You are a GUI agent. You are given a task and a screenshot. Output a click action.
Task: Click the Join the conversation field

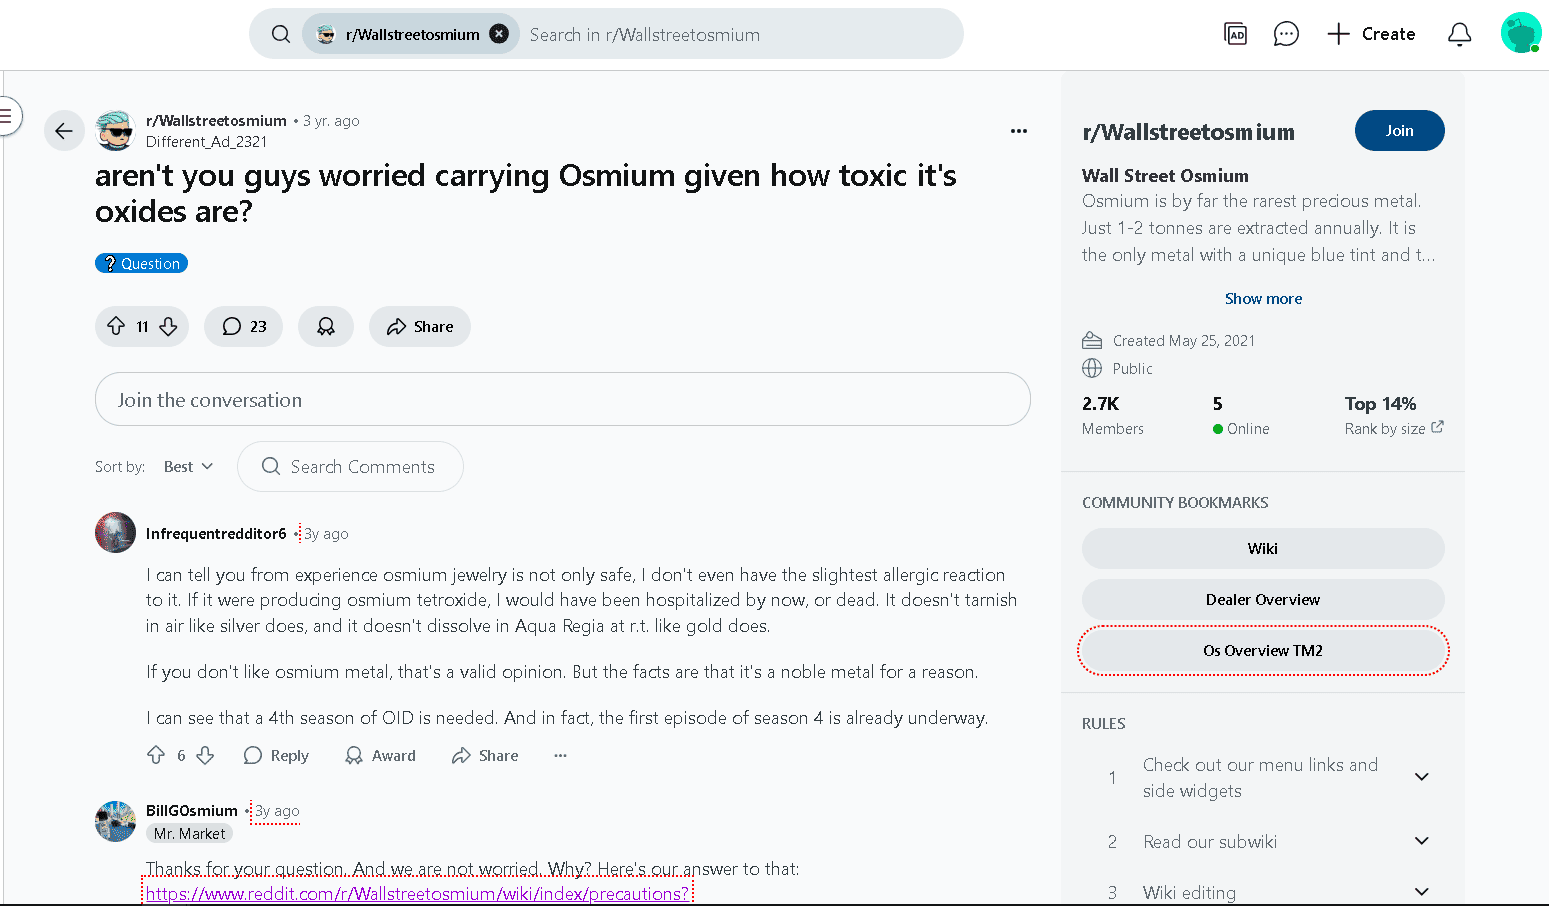(562, 400)
